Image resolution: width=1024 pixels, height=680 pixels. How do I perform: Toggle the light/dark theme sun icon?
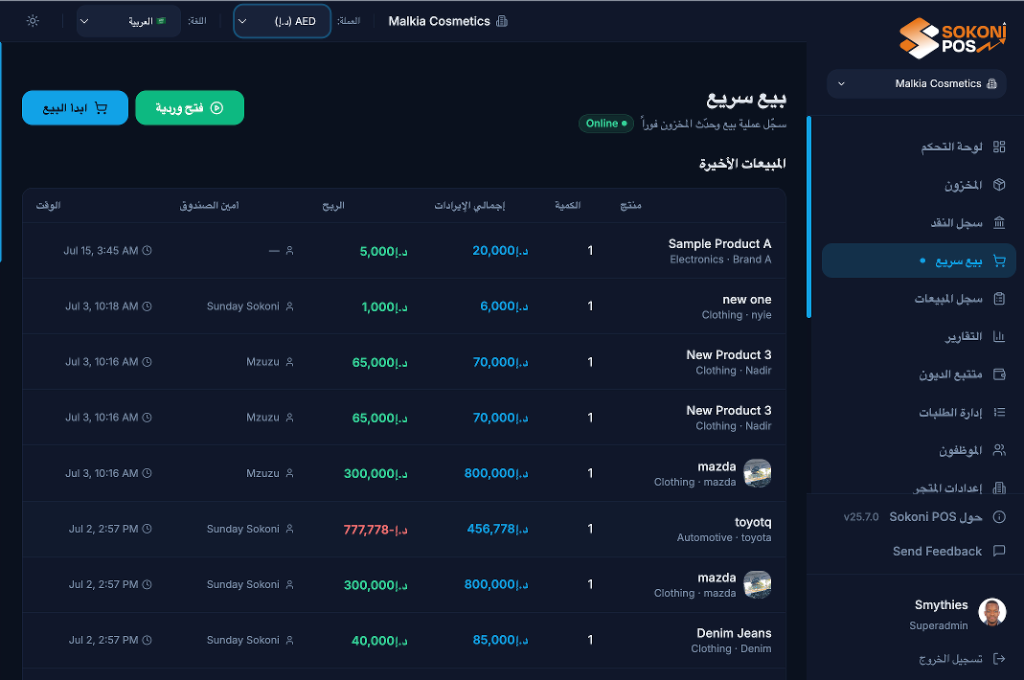coord(33,21)
